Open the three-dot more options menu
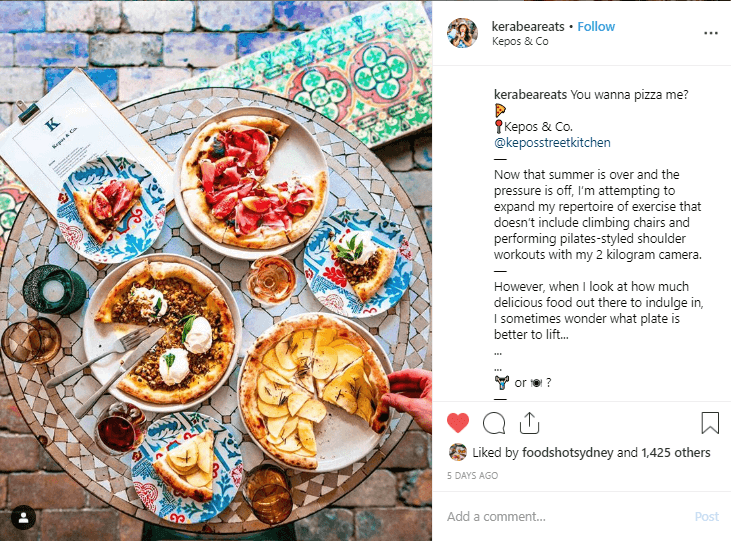Viewport: 731px width, 541px height. [710, 33]
